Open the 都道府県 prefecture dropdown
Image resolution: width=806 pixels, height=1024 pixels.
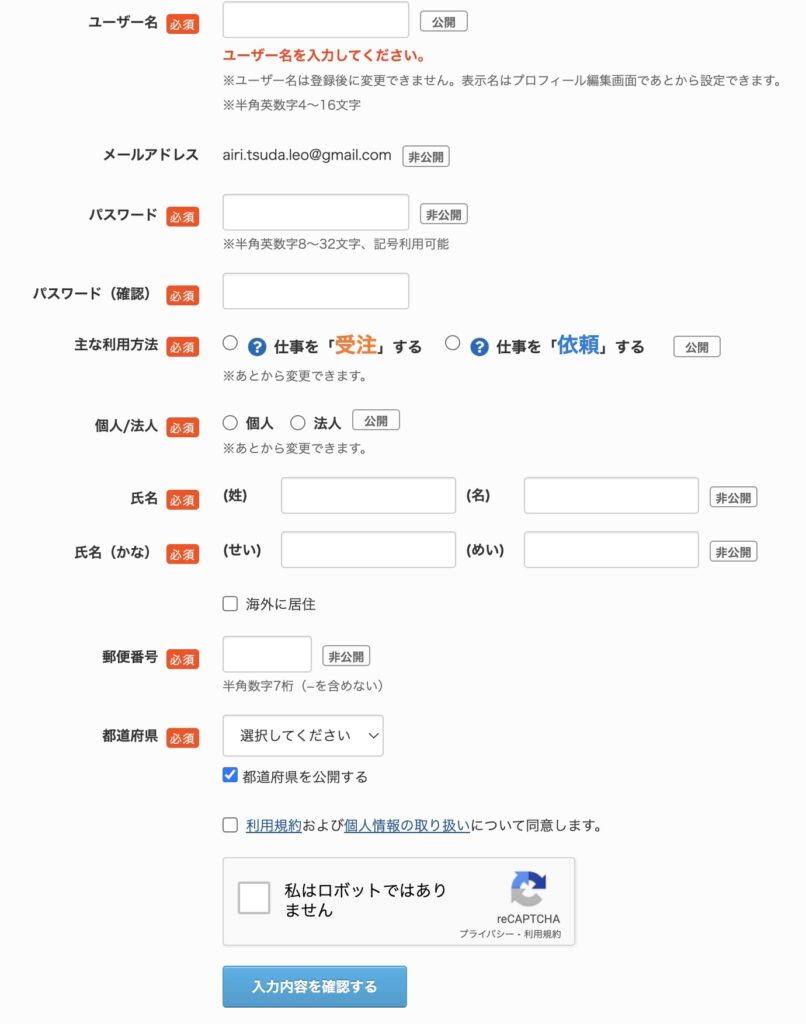303,735
